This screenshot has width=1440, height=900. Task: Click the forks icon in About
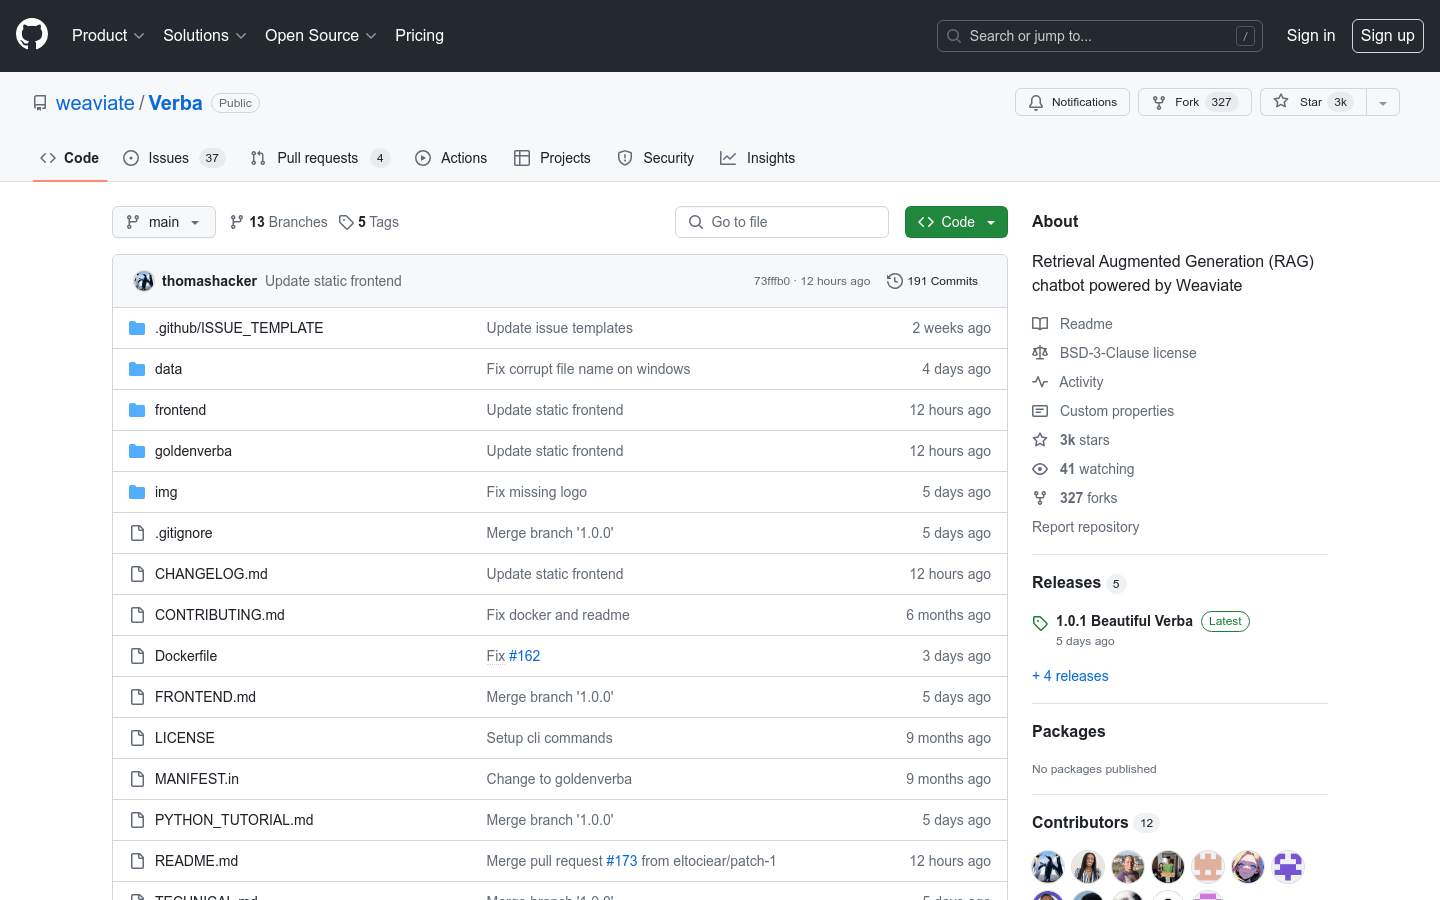[x=1040, y=498]
